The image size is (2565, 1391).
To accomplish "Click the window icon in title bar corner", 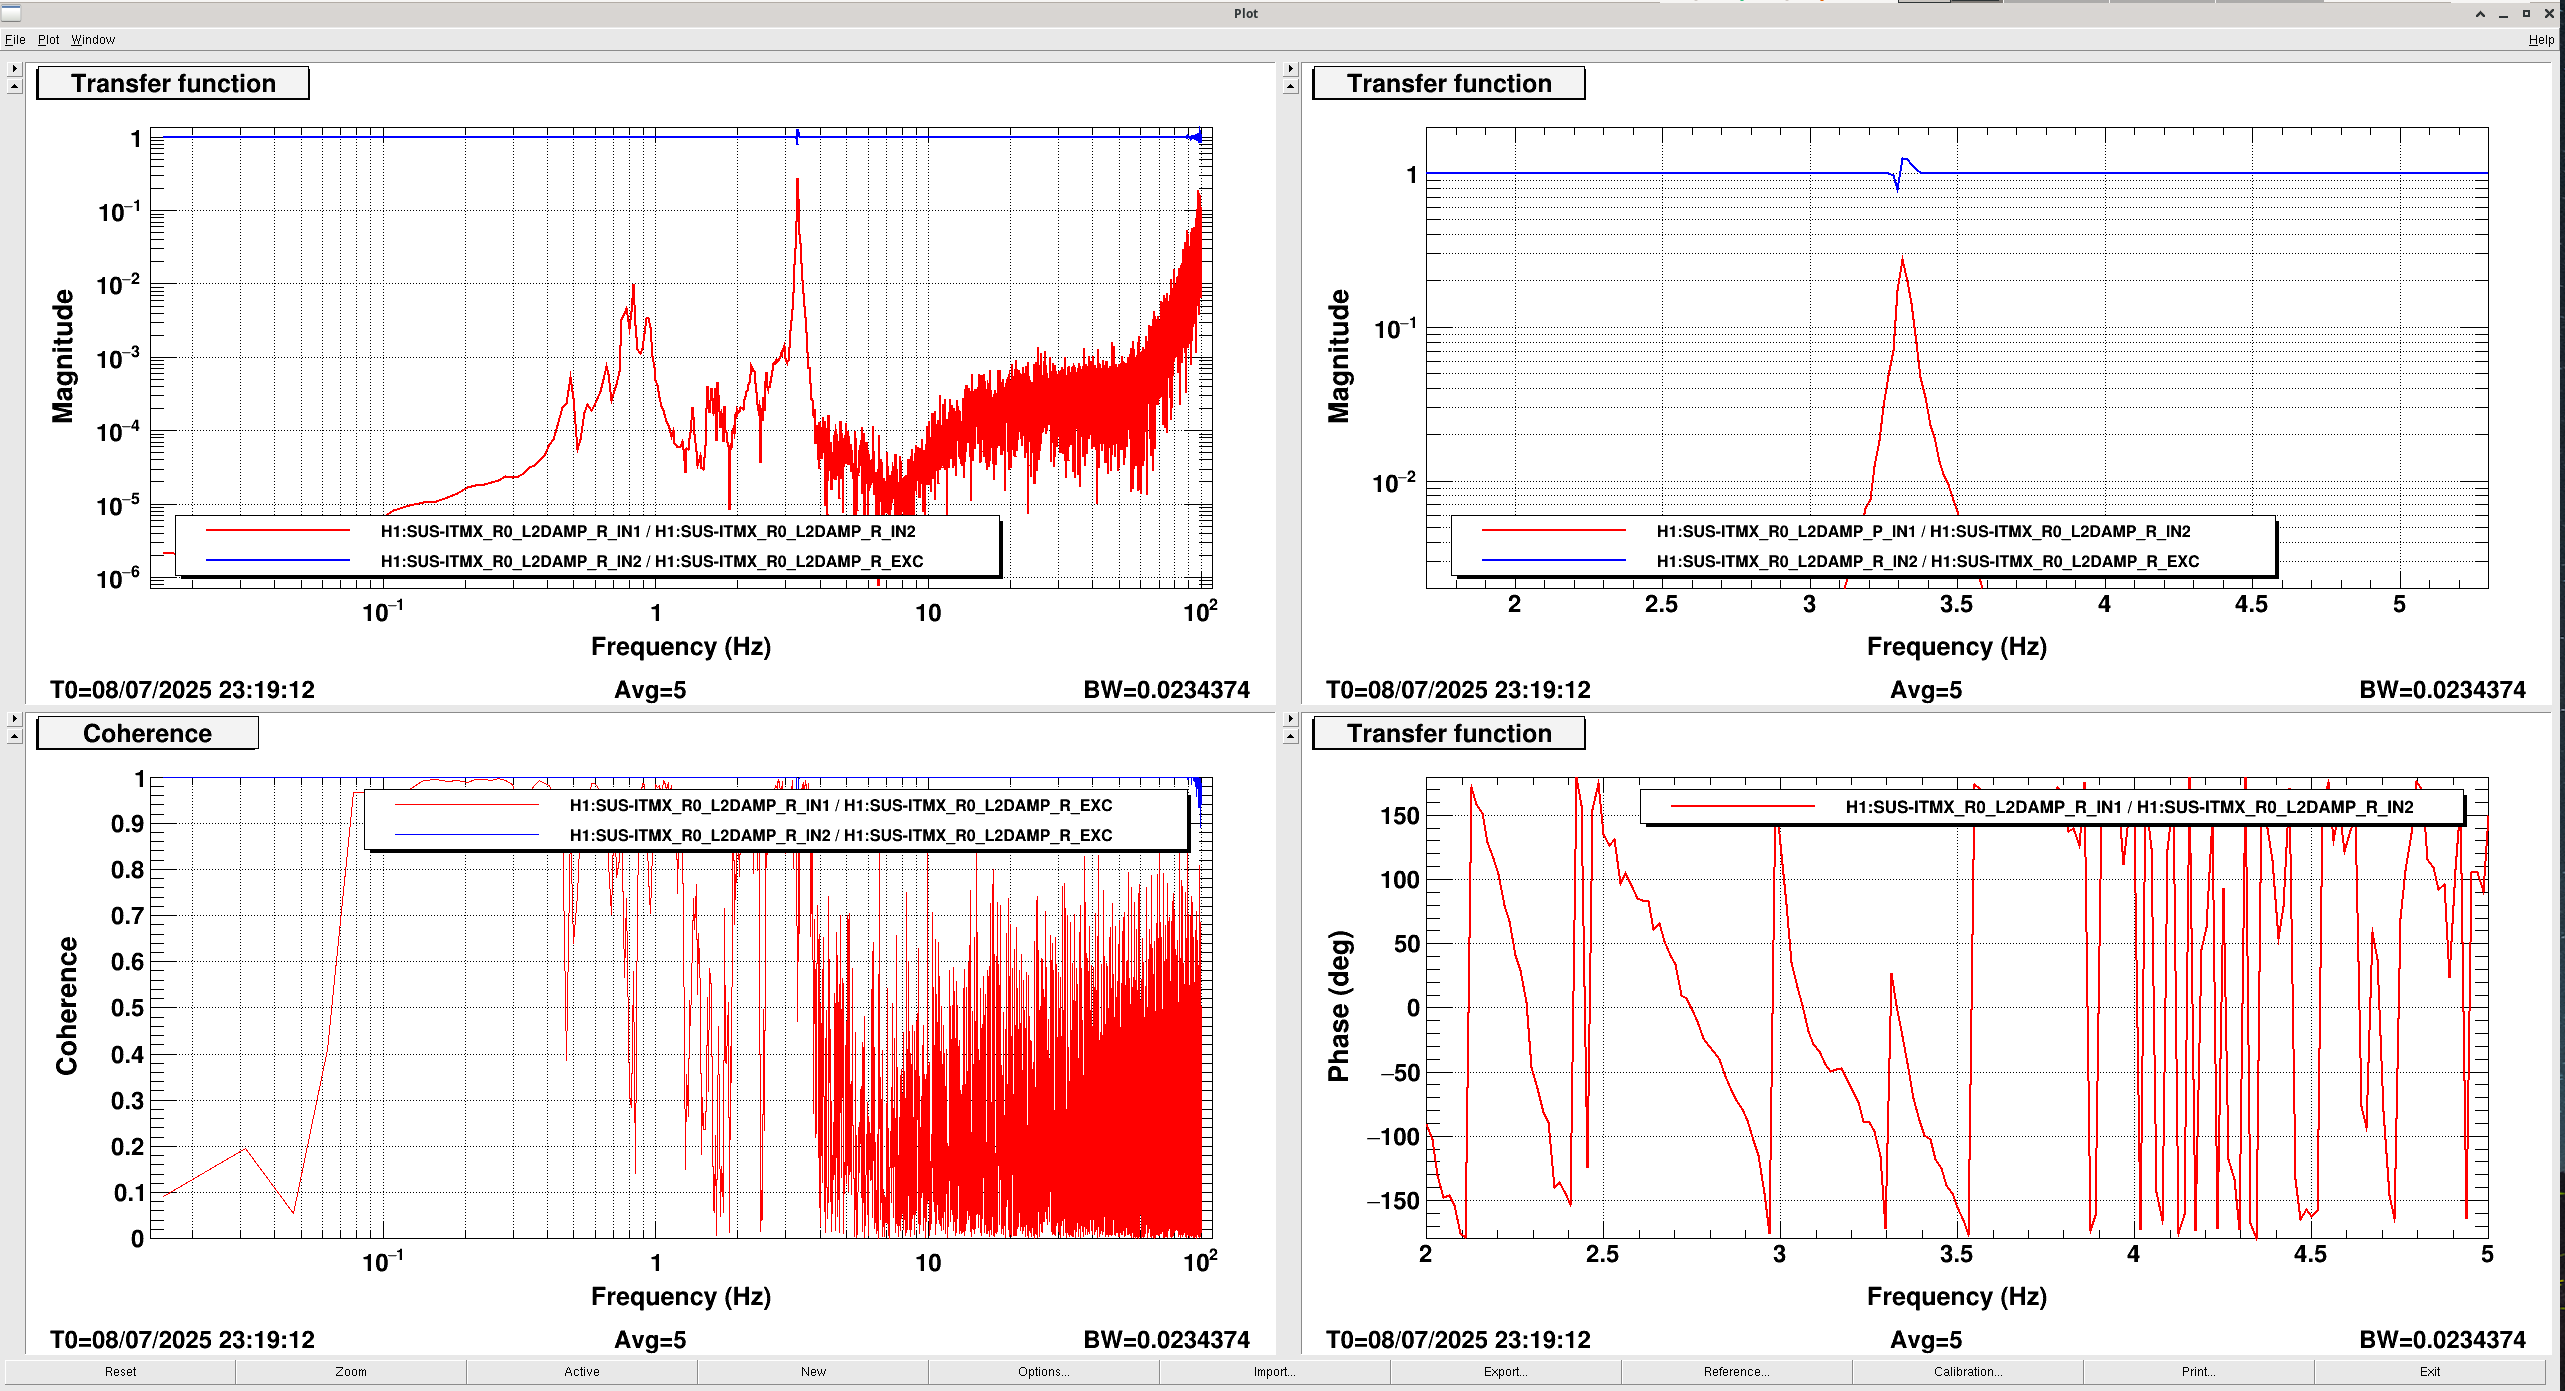I will coord(11,13).
